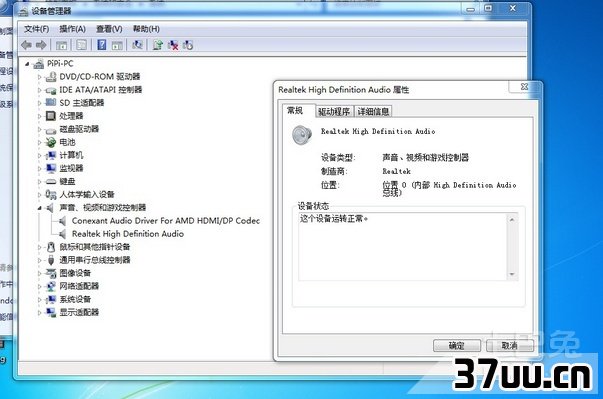Click the Back arrow toolbar icon
This screenshot has width=603, height=399.
coord(26,45)
